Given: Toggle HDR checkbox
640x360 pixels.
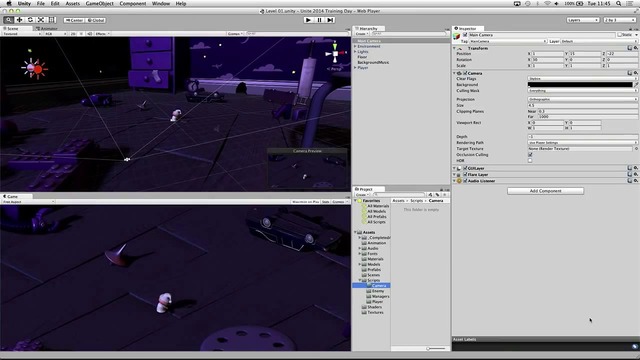Looking at the screenshot, I should pyautogui.click(x=530, y=160).
